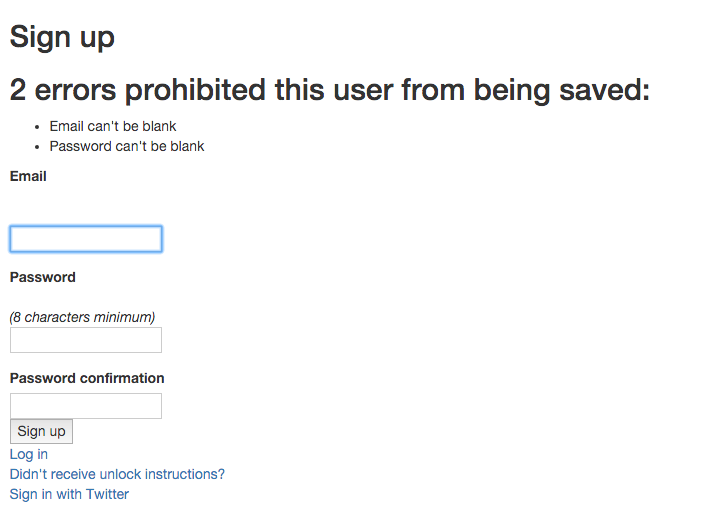Click the 8 characters minimum hint
The image size is (712, 510).
click(82, 317)
